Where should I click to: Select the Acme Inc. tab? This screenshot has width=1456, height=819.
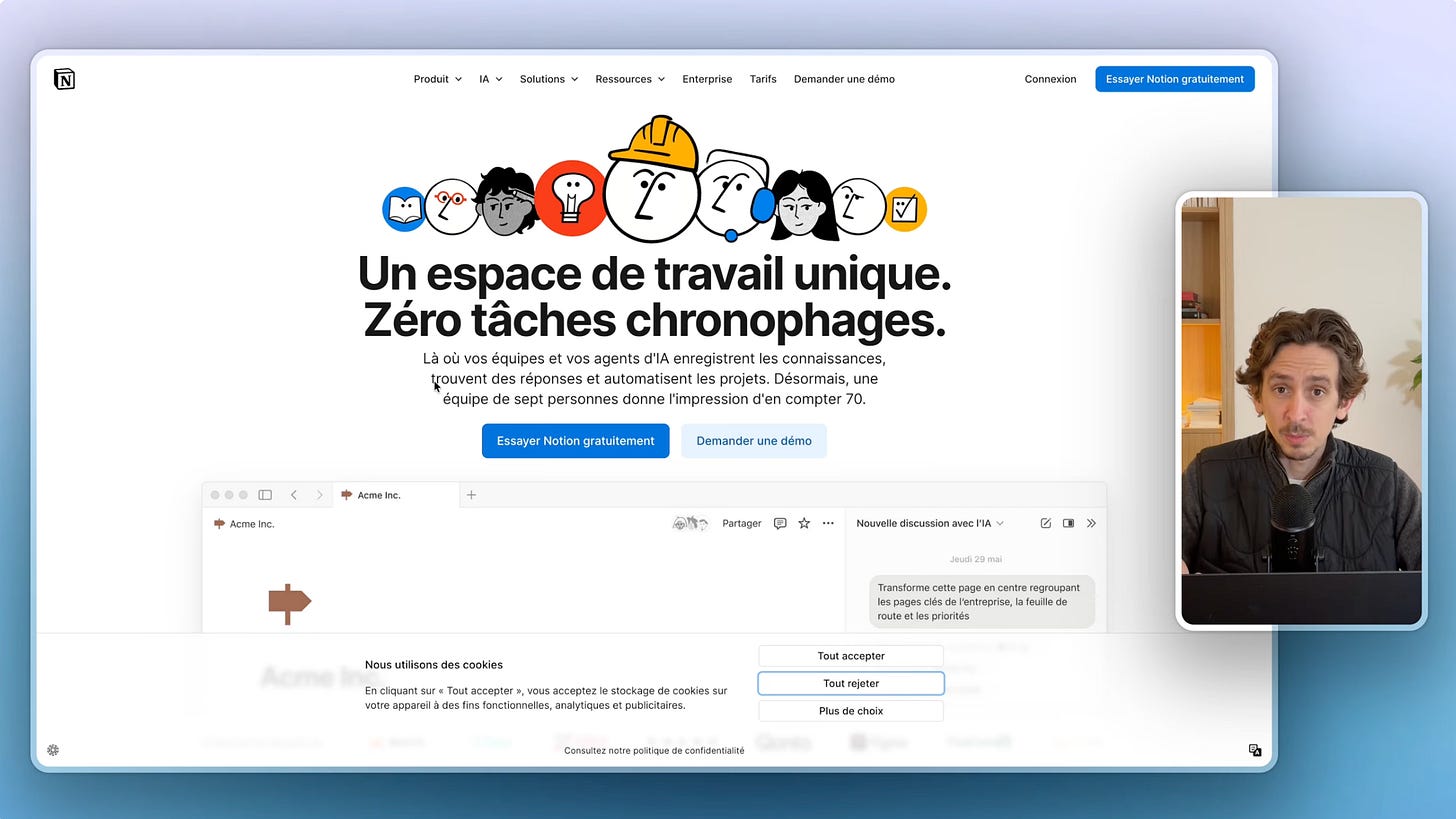pos(396,495)
